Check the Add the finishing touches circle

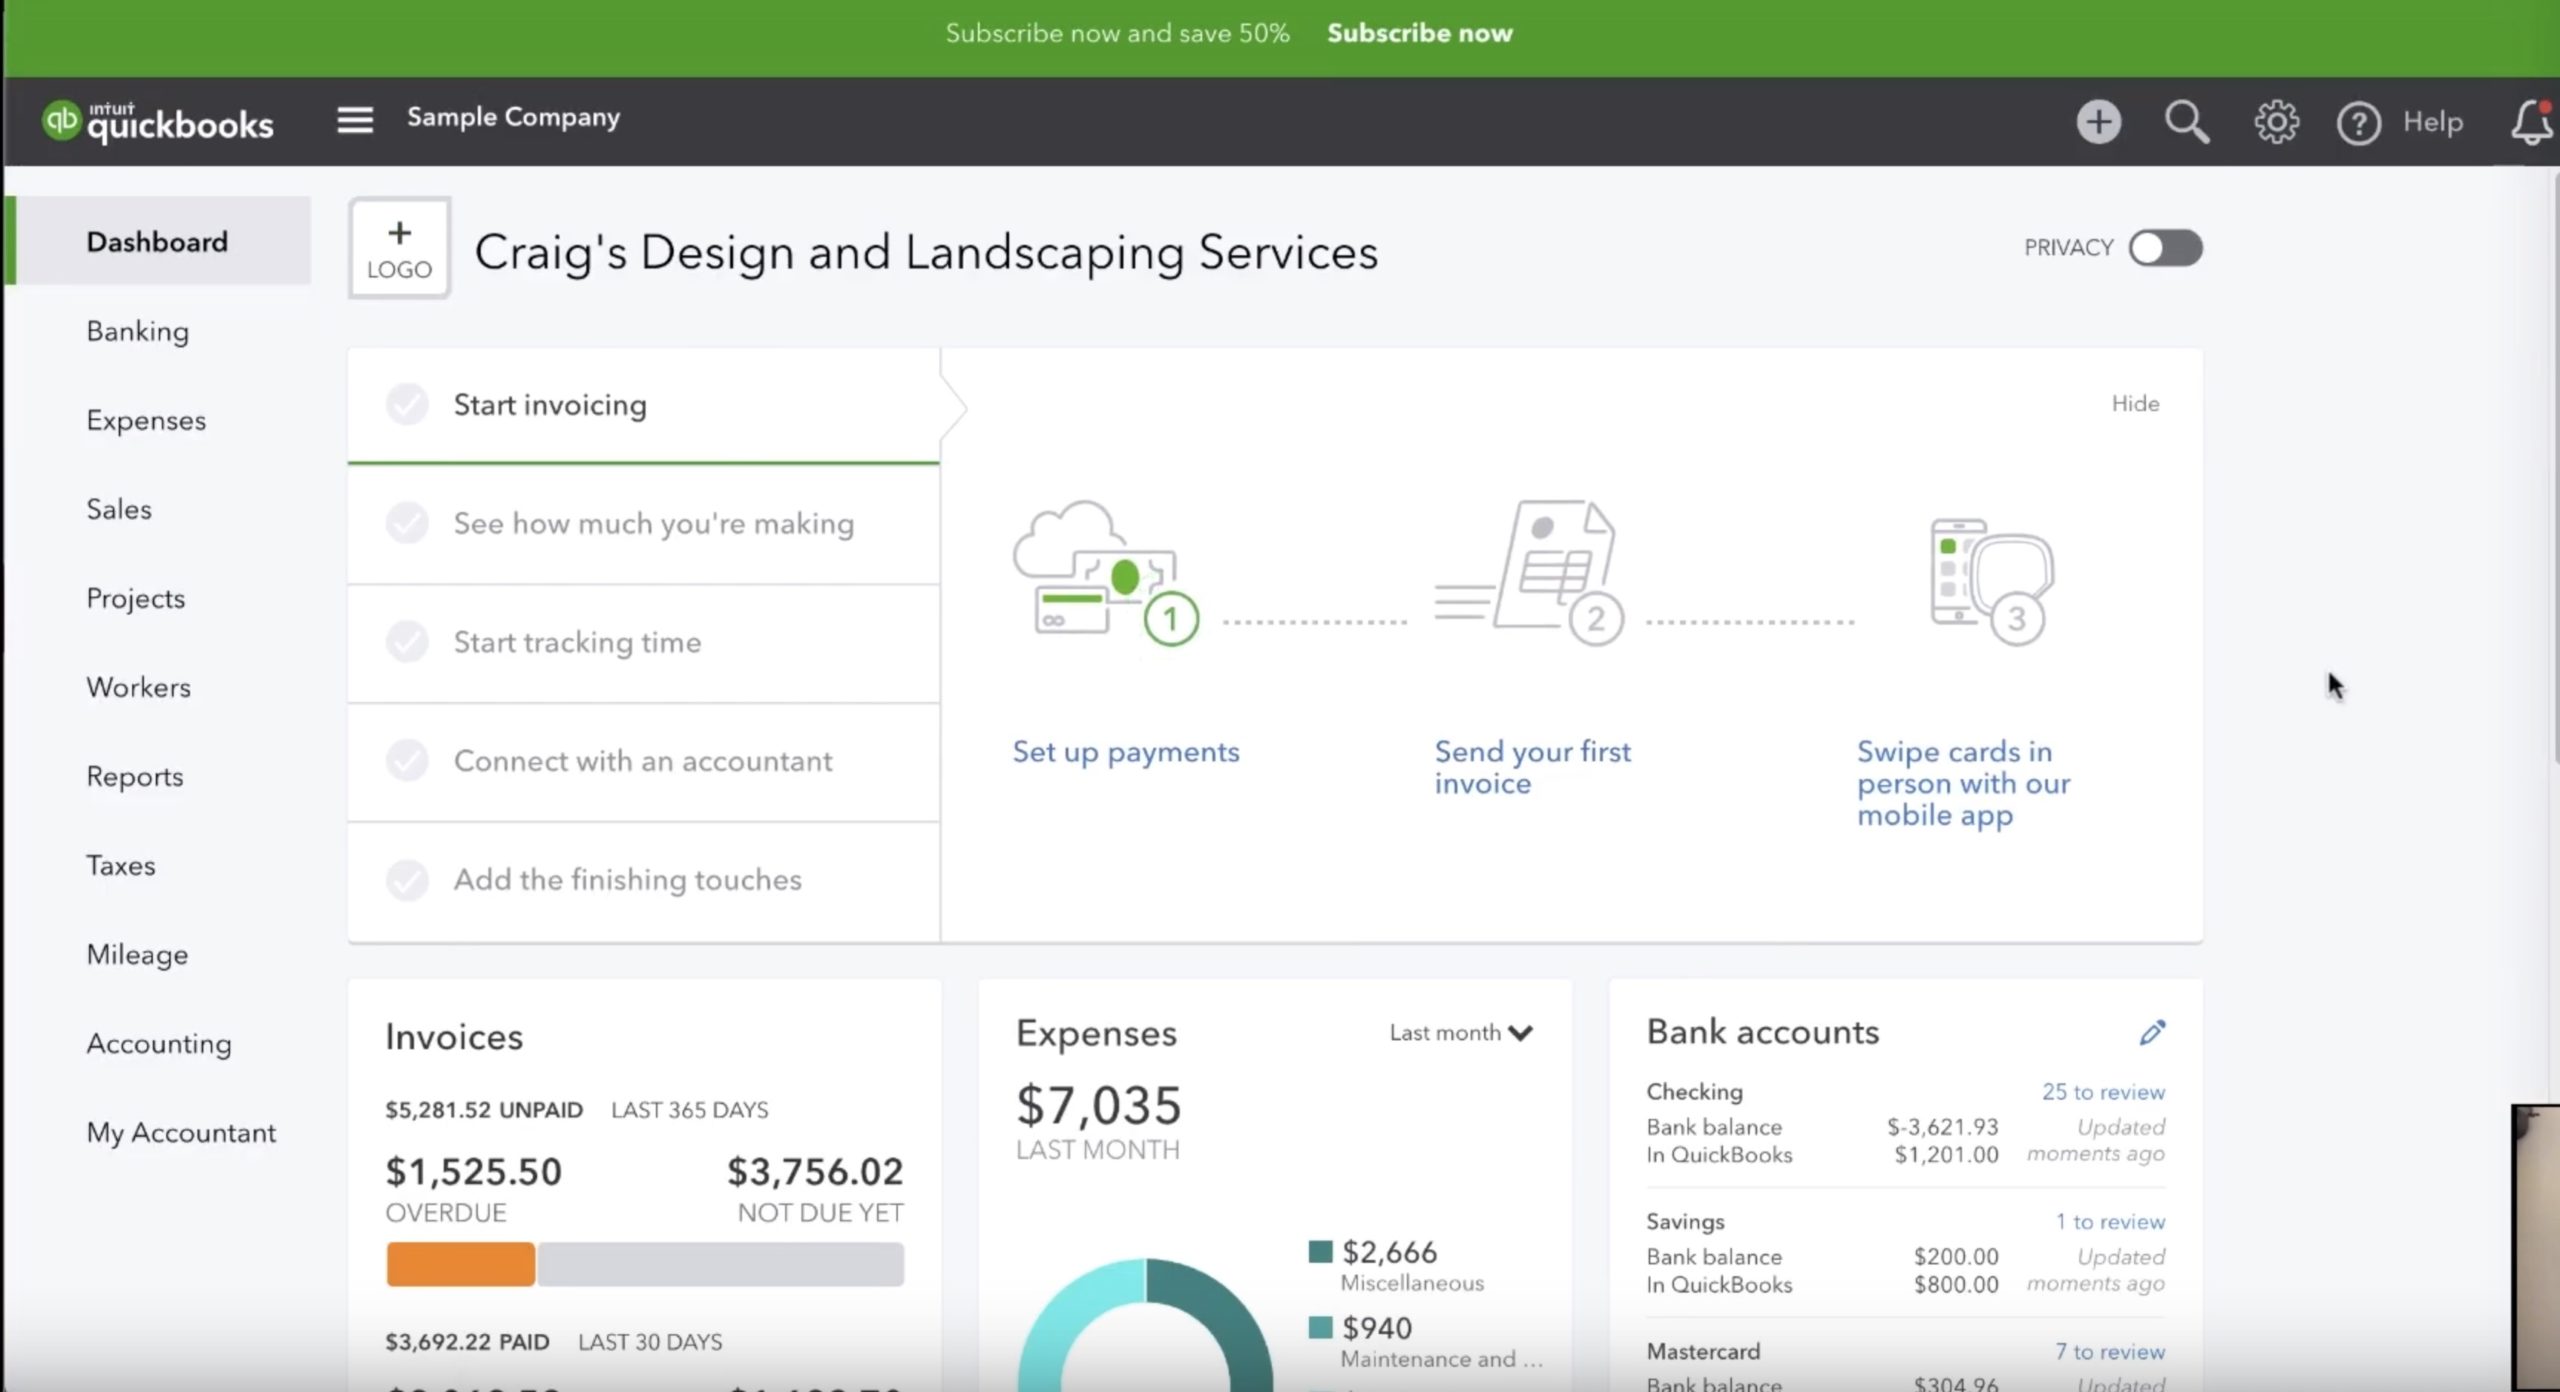coord(407,880)
